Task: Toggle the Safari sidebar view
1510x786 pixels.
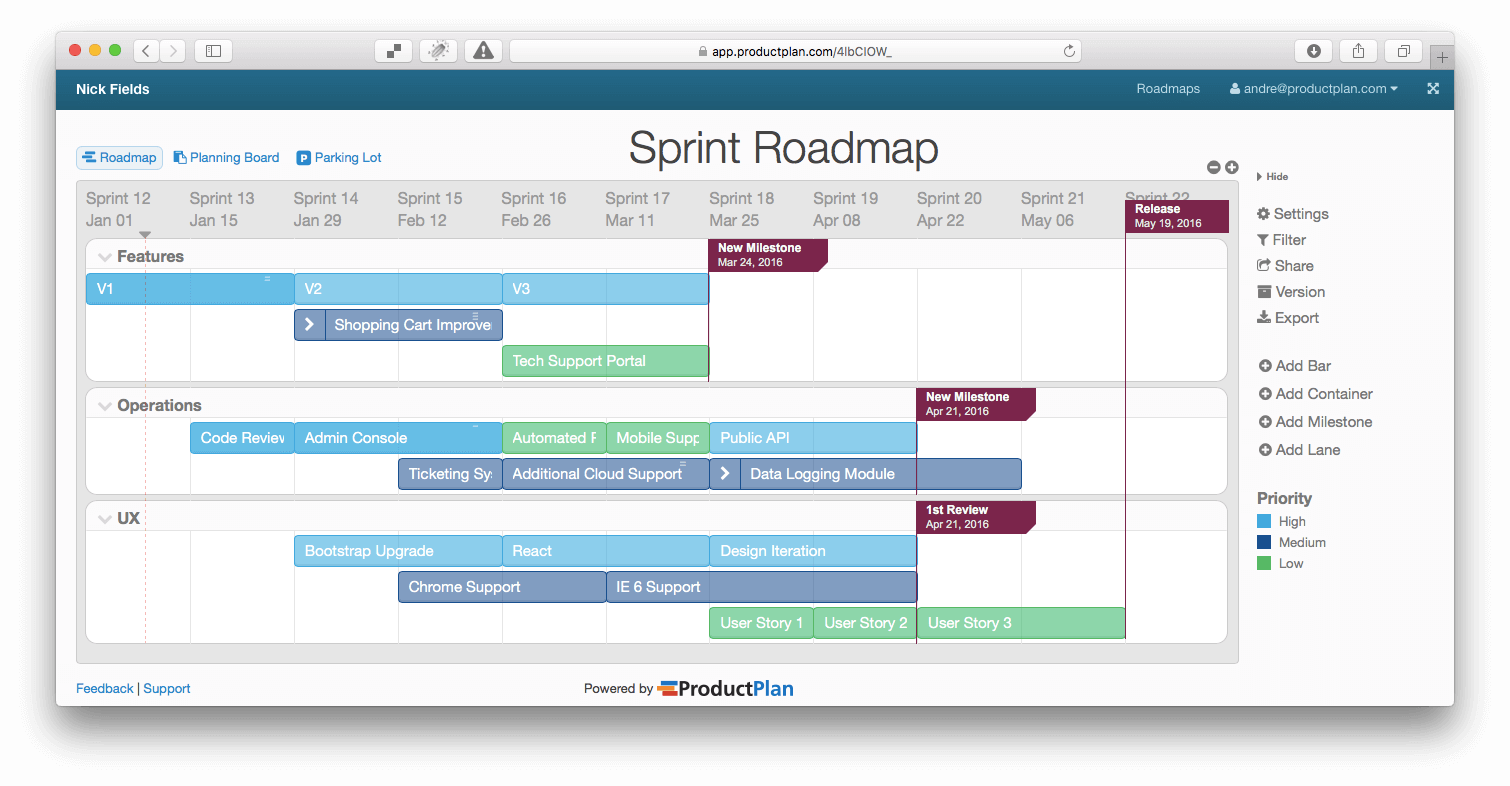Action: pos(213,50)
